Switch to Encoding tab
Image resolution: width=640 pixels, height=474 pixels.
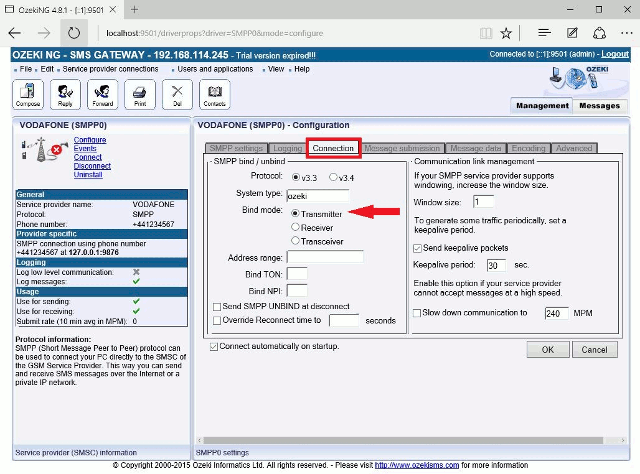(x=529, y=148)
